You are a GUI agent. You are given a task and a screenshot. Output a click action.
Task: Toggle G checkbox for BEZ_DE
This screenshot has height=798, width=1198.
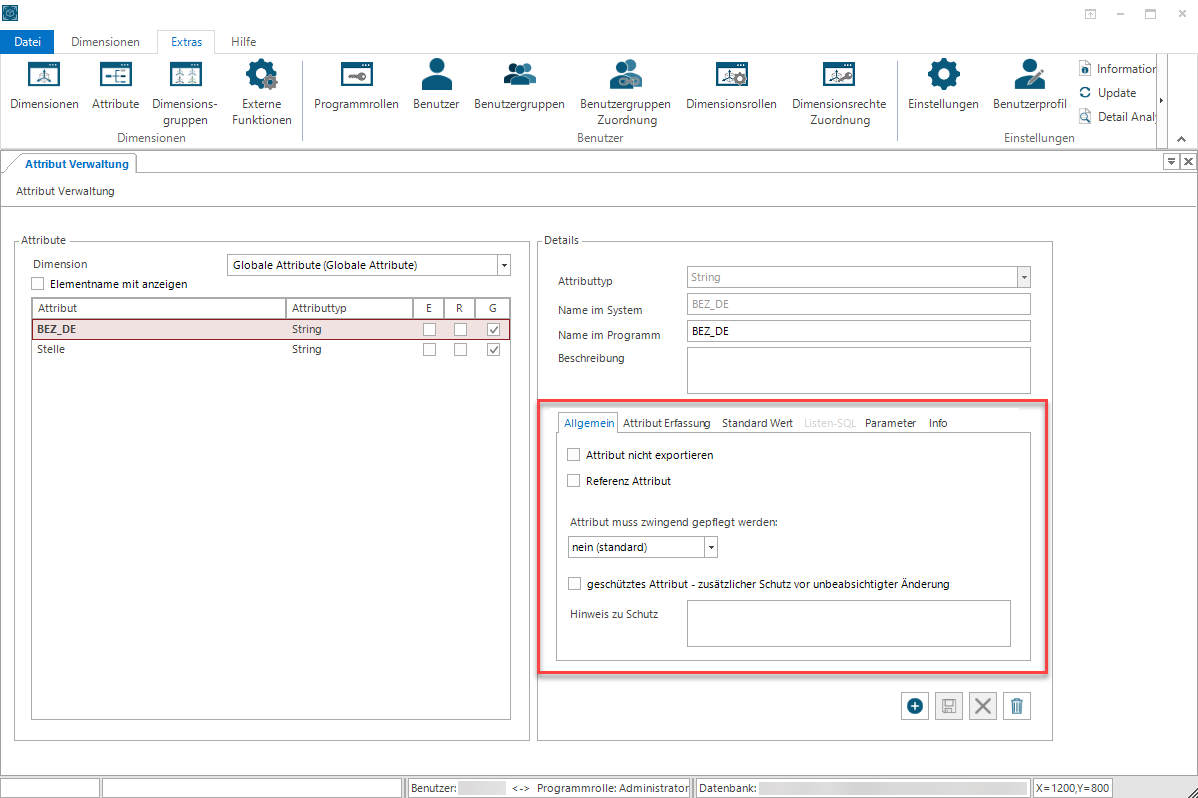click(494, 329)
